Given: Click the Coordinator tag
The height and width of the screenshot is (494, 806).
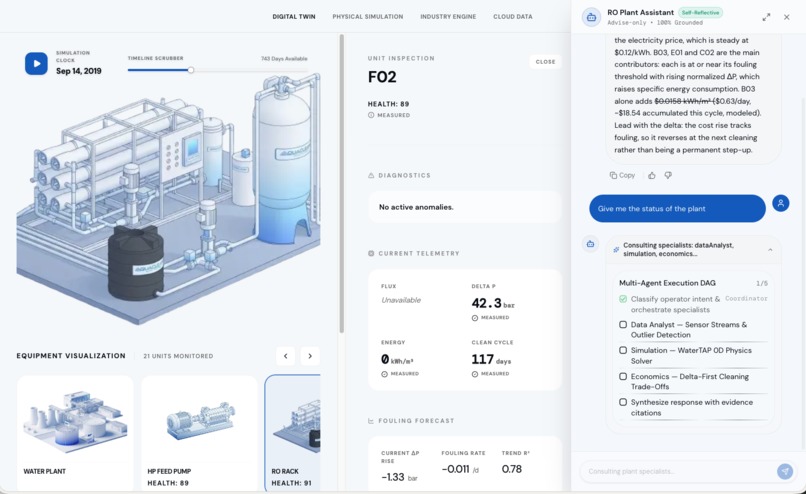Looking at the screenshot, I should [x=746, y=298].
